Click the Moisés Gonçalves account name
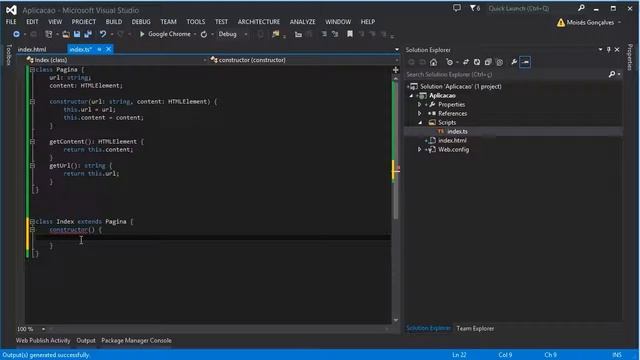 (590, 22)
